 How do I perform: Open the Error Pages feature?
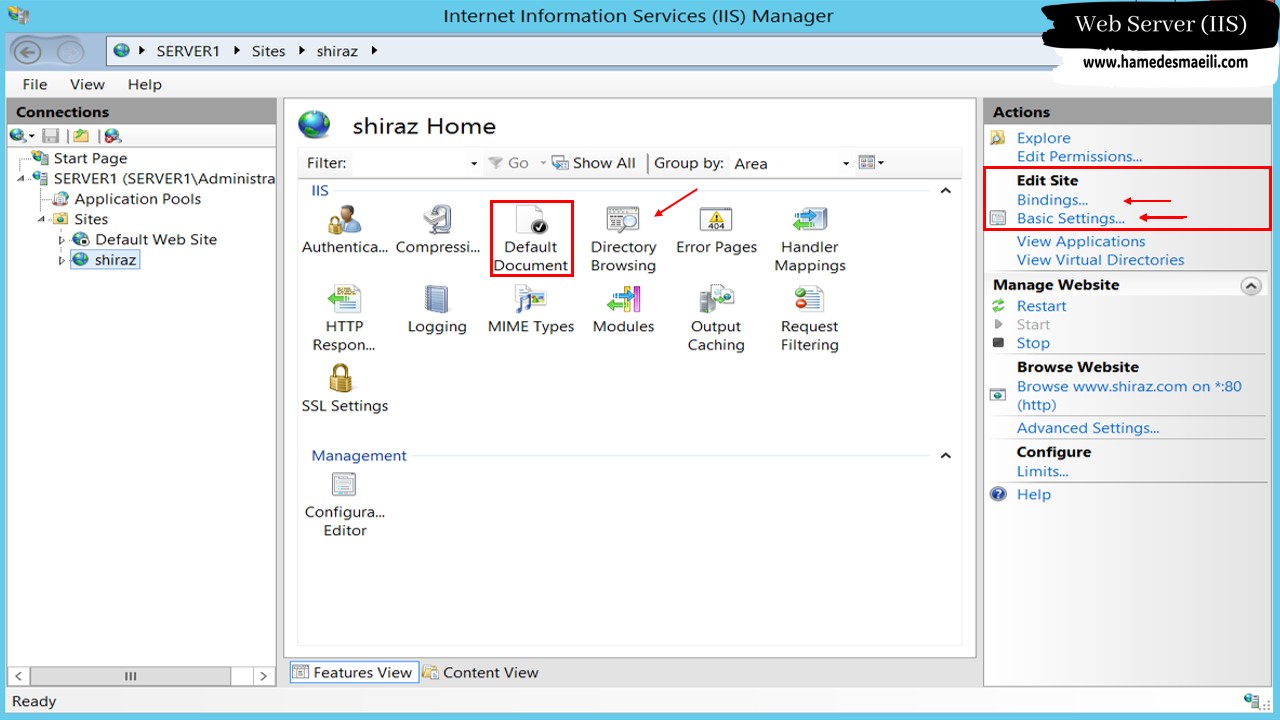716,231
